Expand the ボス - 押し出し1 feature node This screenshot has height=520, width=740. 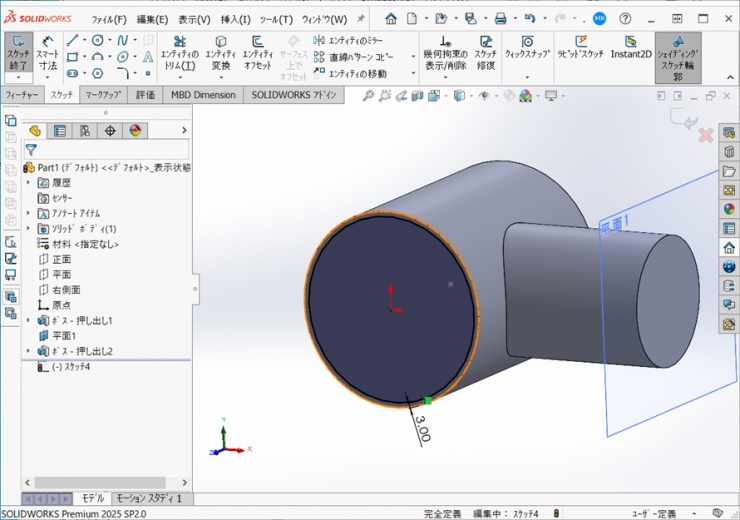28,321
